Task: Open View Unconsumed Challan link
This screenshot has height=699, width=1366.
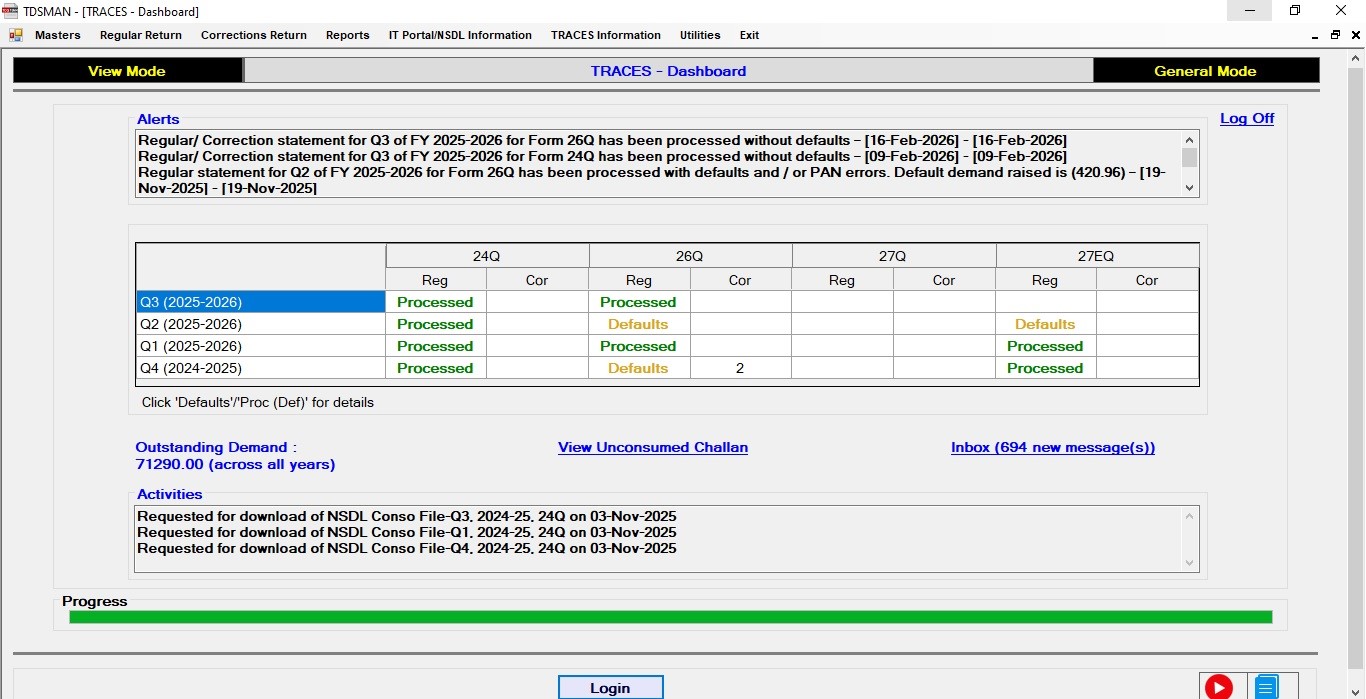Action: point(652,447)
